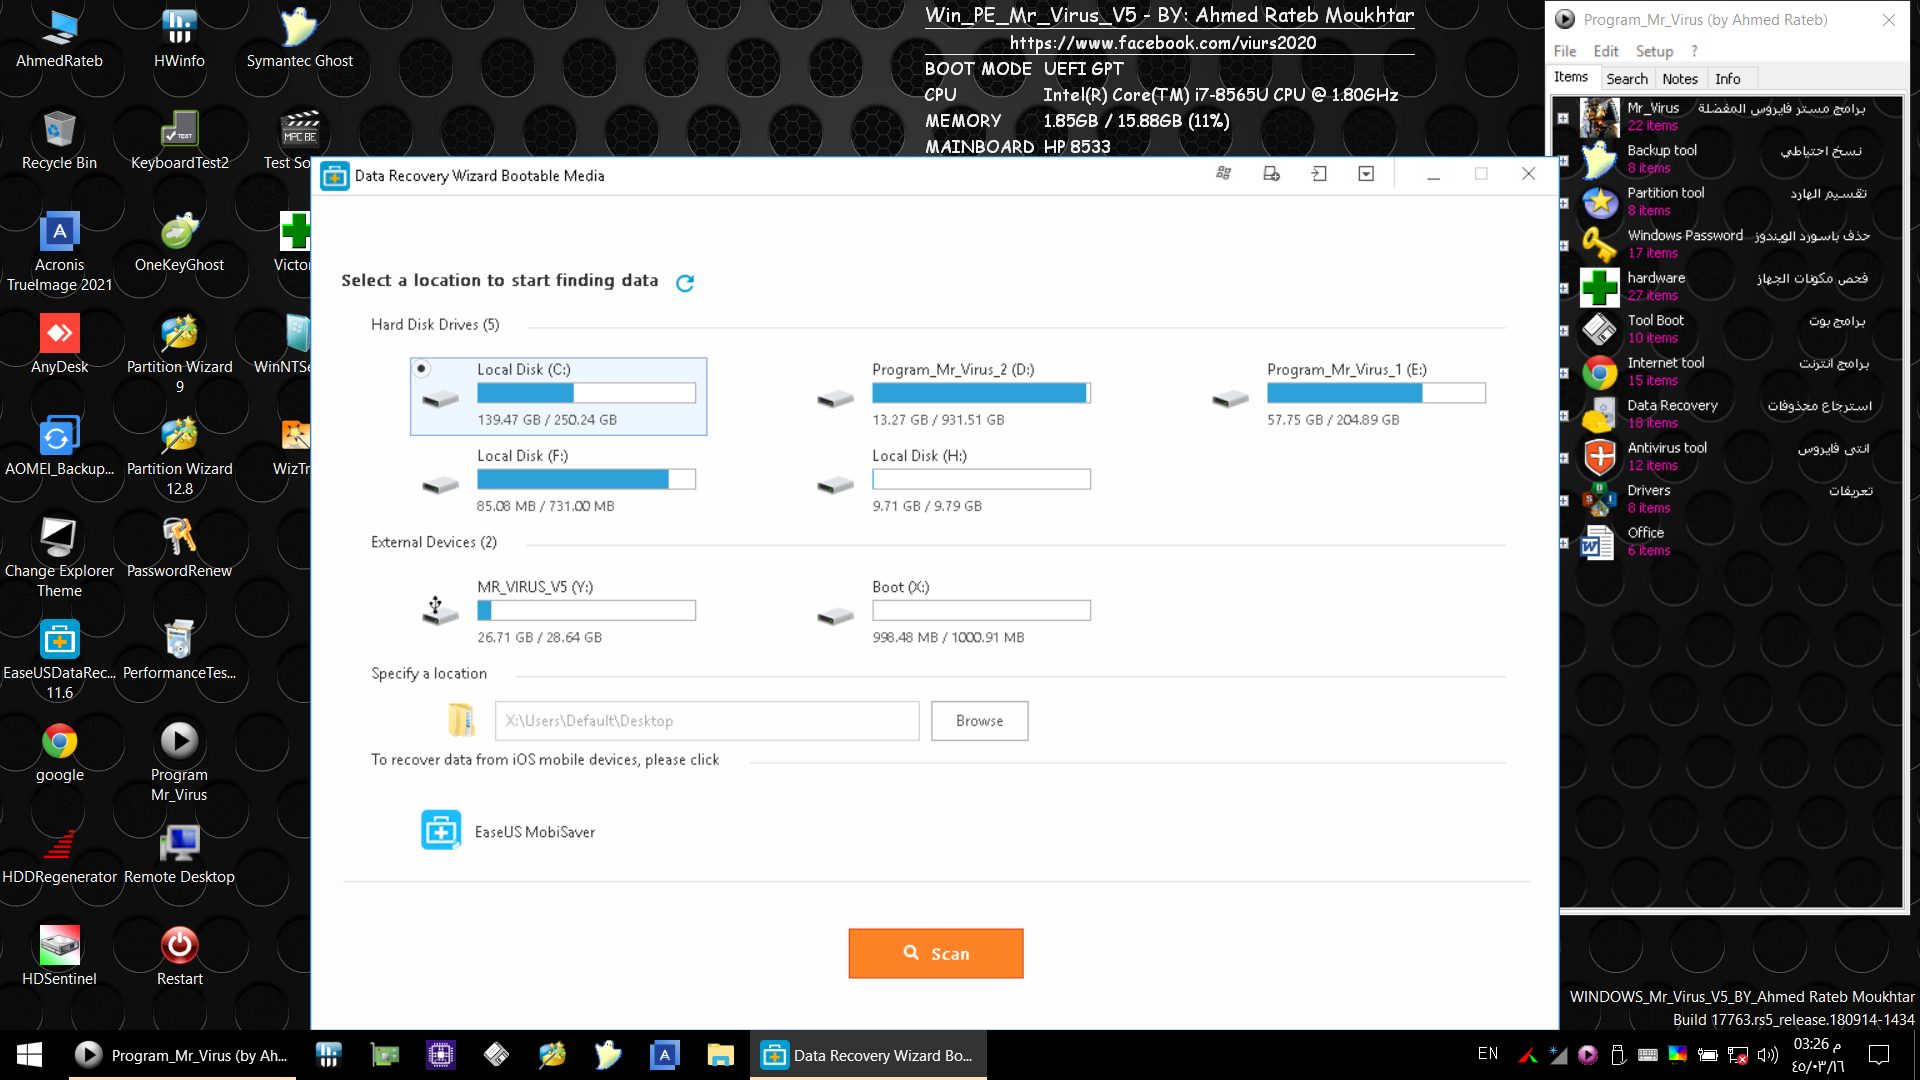Select Local Disk (C:) radio button
The image size is (1920, 1080).
422,369
